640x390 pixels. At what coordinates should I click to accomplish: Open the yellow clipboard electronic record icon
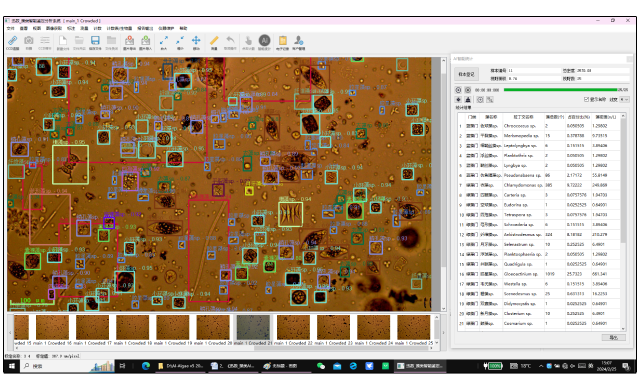(x=282, y=40)
